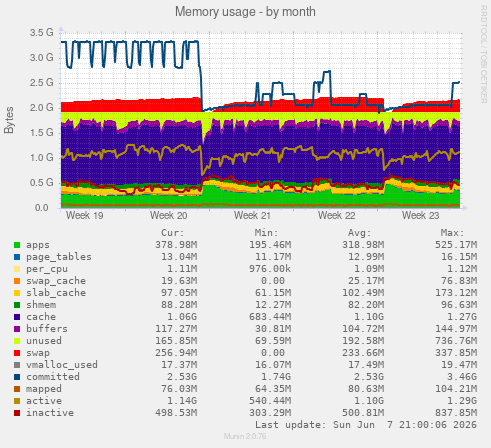Screen dimensions: 491x448
Task: Click the cache min value 683.44M
Action: [x=270, y=317]
